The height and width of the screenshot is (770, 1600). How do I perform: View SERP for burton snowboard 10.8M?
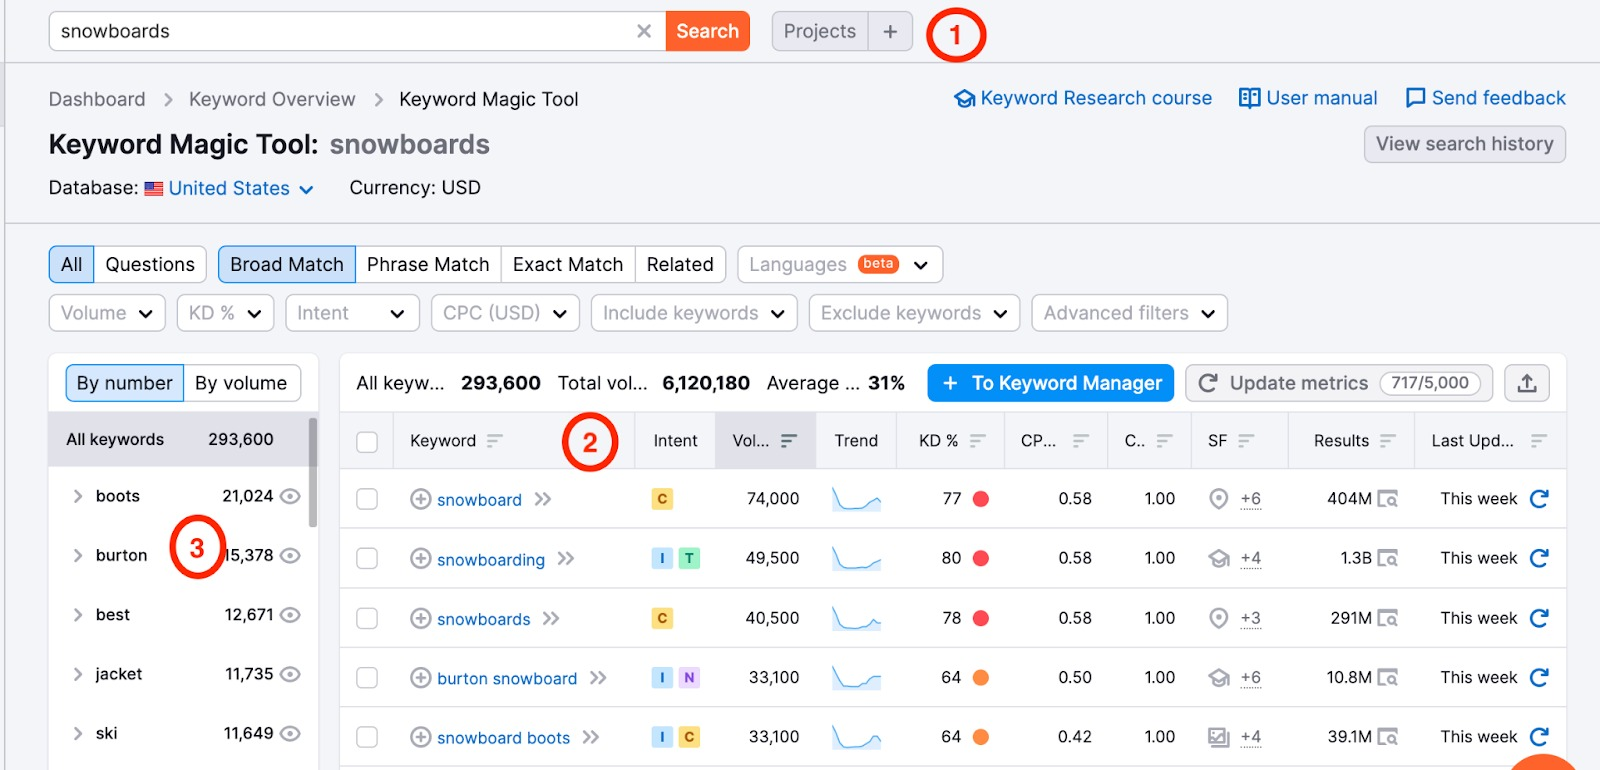coord(1387,678)
